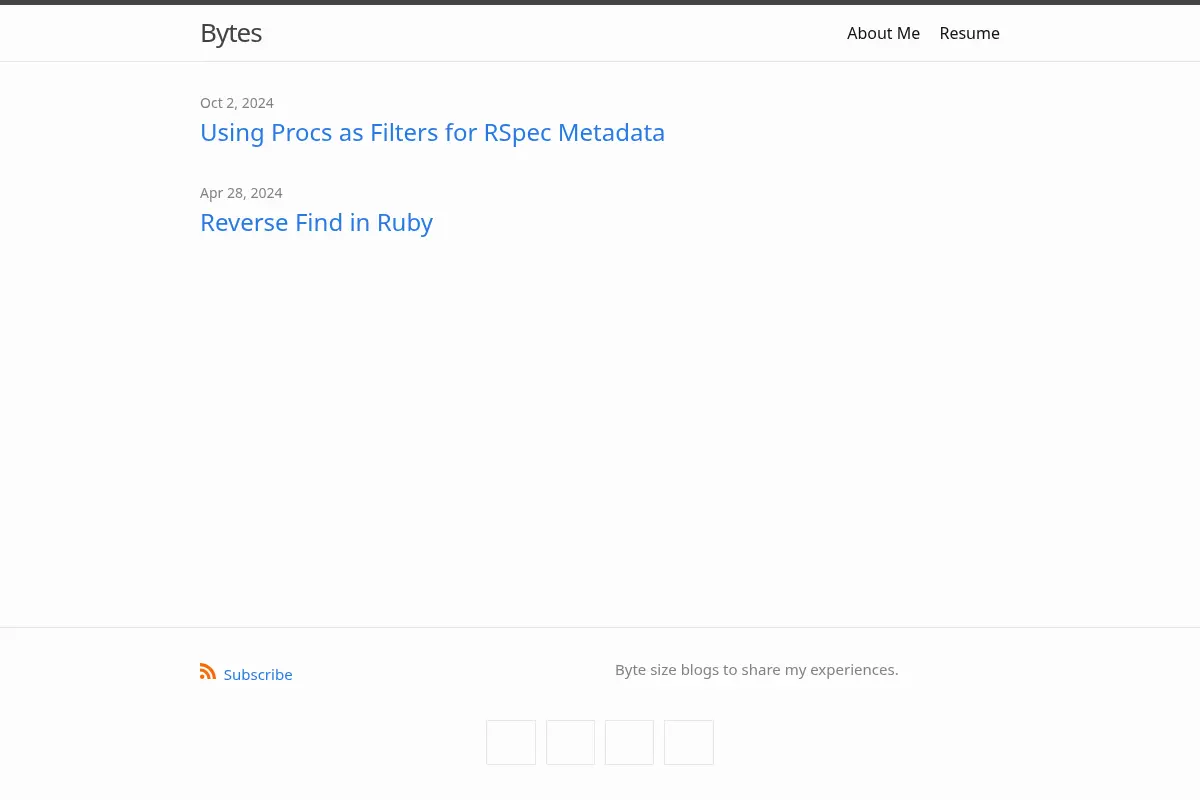The image size is (1200, 800).
Task: Click the Apr 28, 2024 post date
Action: pos(241,193)
